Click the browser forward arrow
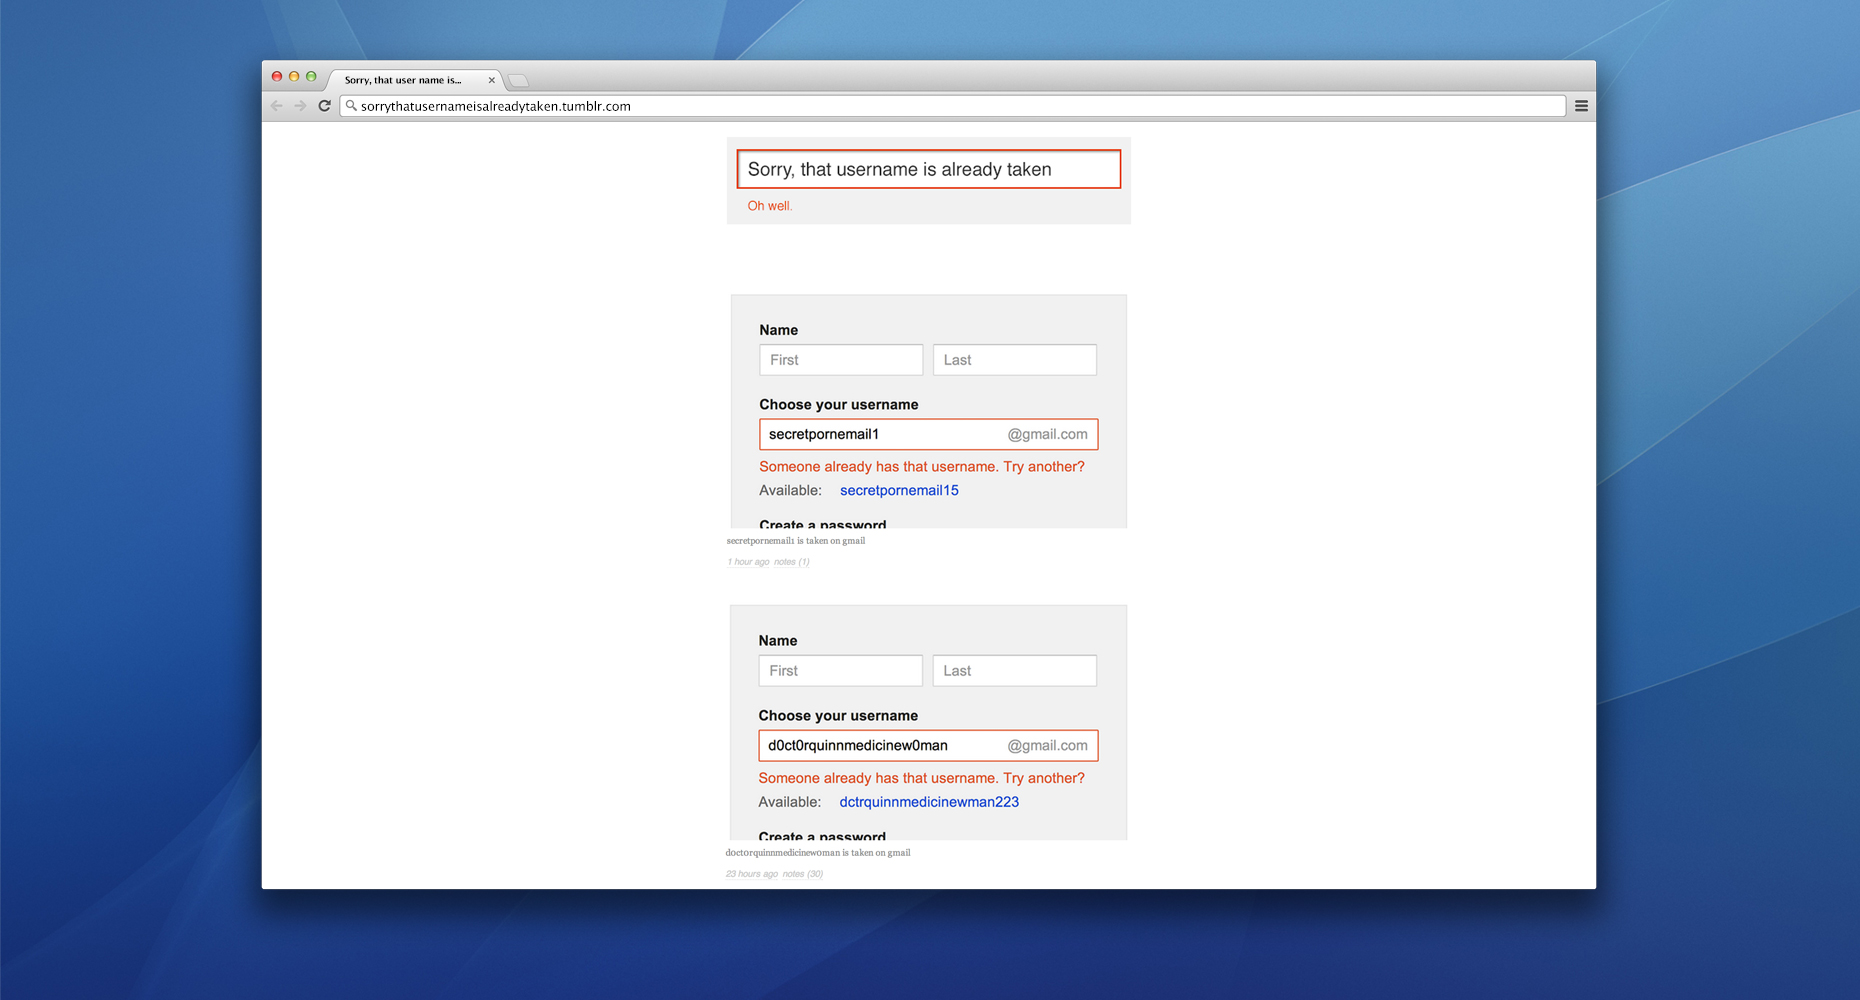The width and height of the screenshot is (1860, 1000). click(300, 106)
